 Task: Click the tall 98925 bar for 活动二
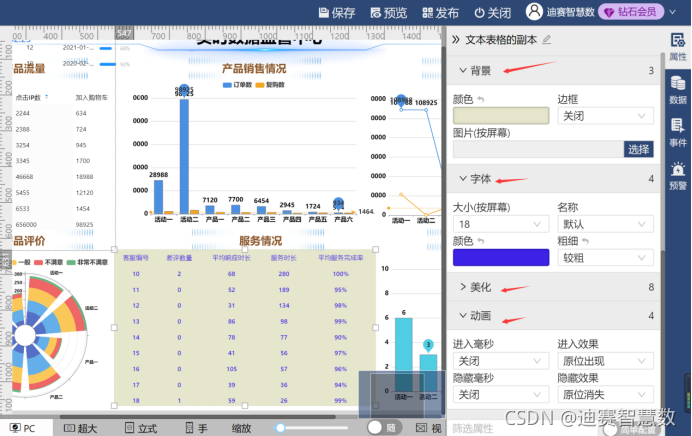pyautogui.click(x=184, y=156)
